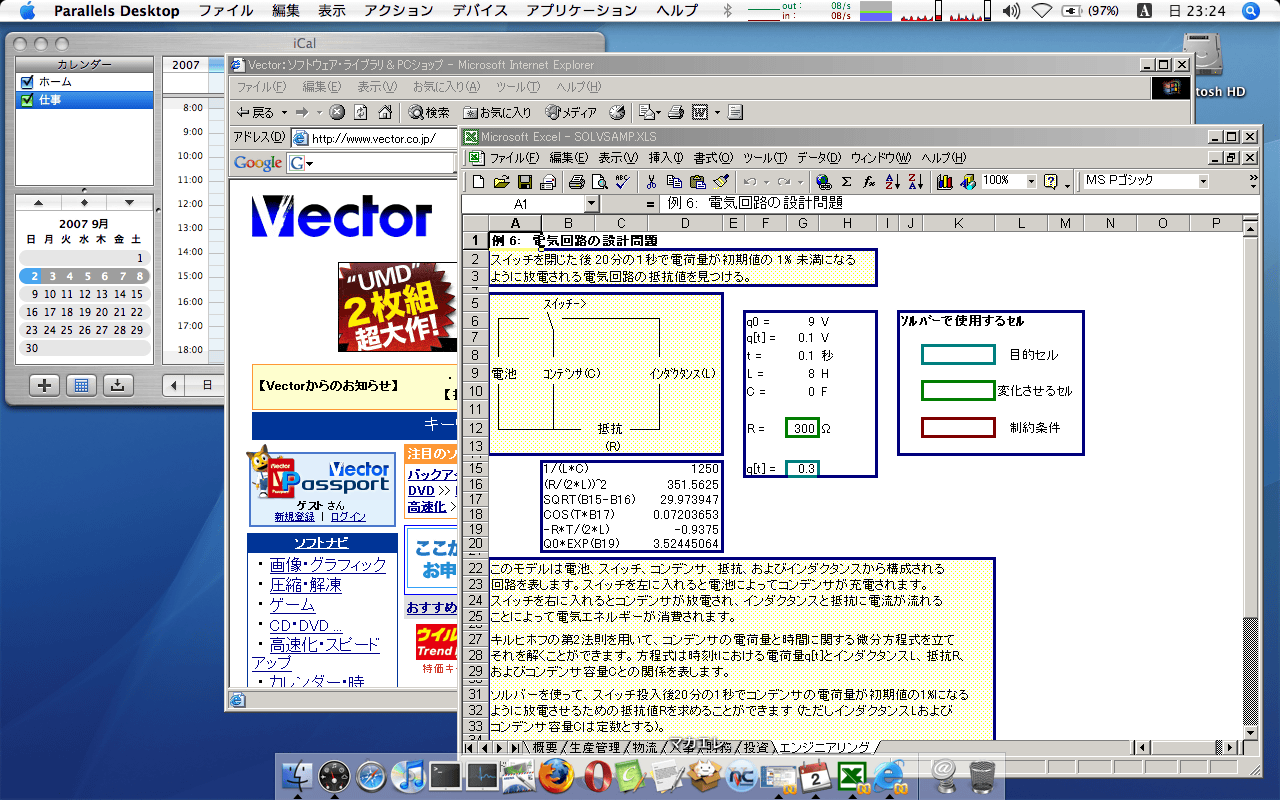Refresh the page in Internet Explorer

[360, 113]
